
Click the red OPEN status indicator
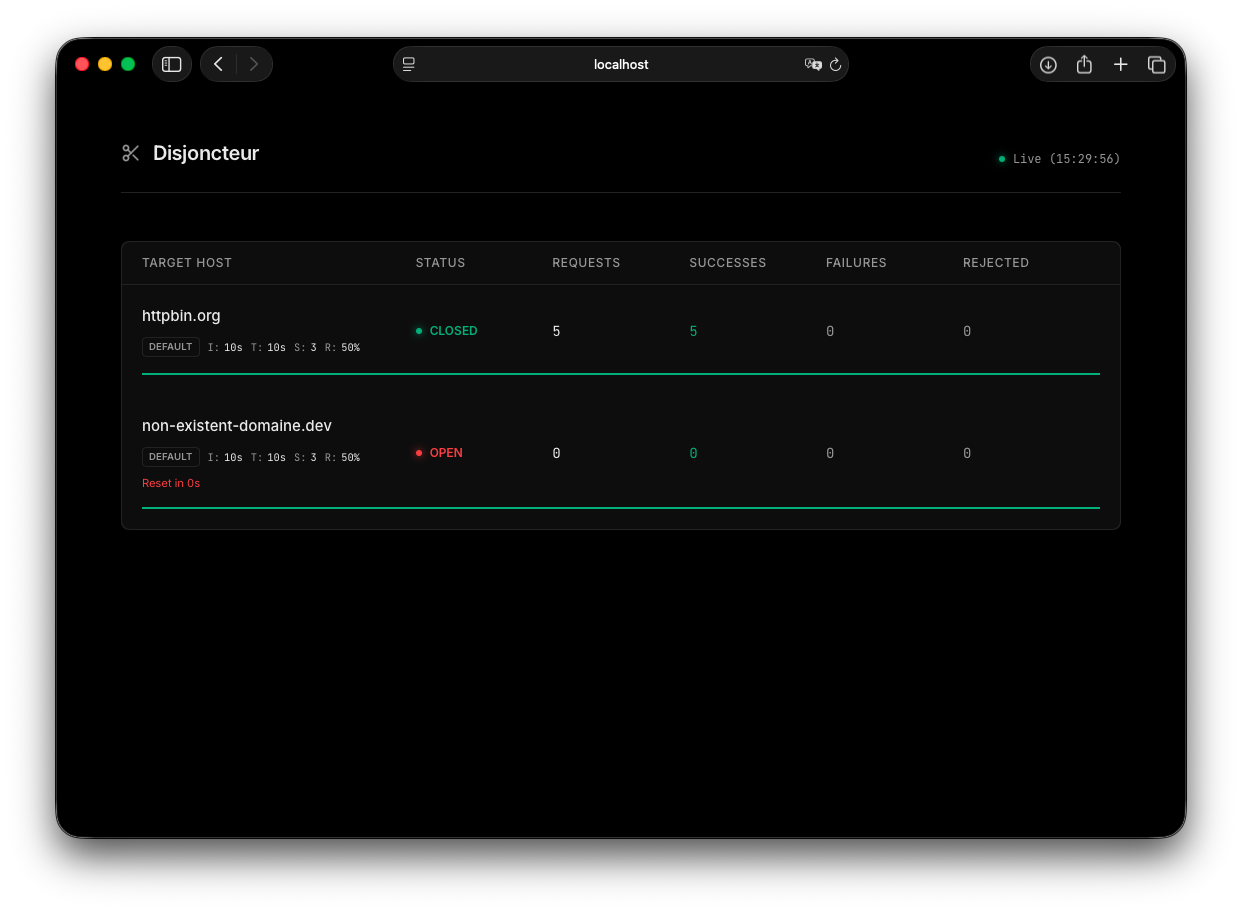(440, 453)
